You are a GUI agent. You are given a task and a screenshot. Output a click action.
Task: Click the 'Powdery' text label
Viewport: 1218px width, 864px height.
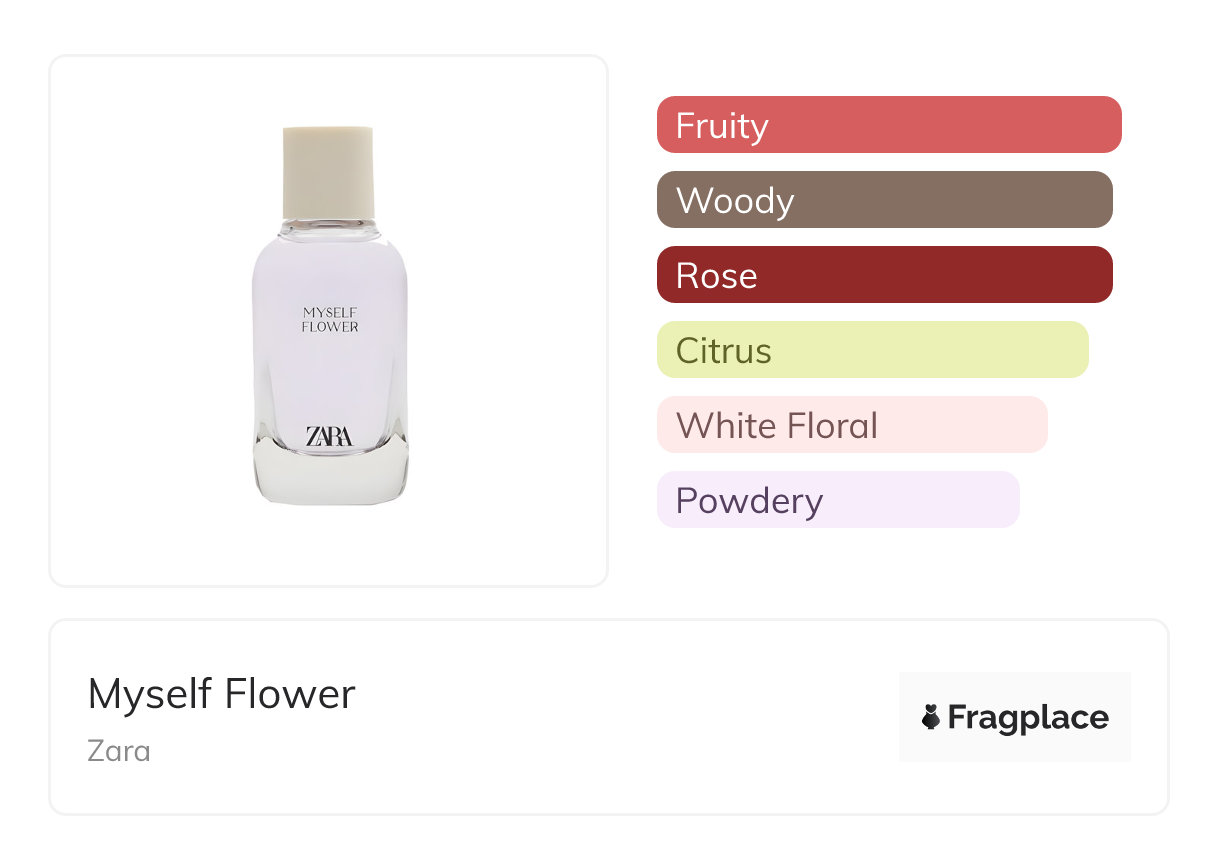tap(749, 500)
